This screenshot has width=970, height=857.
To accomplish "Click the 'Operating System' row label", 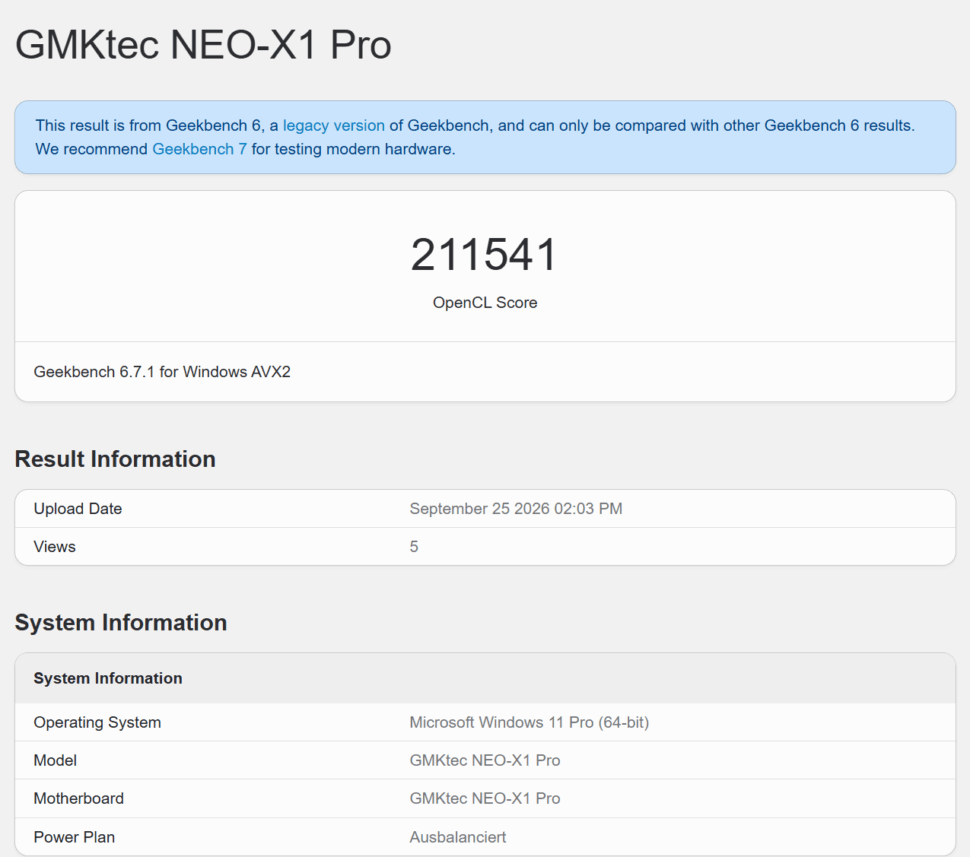I will 97,723.
